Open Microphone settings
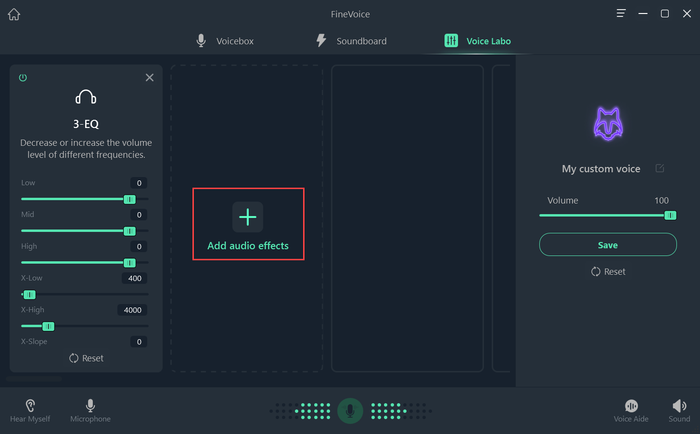This screenshot has height=434, width=700. point(90,410)
